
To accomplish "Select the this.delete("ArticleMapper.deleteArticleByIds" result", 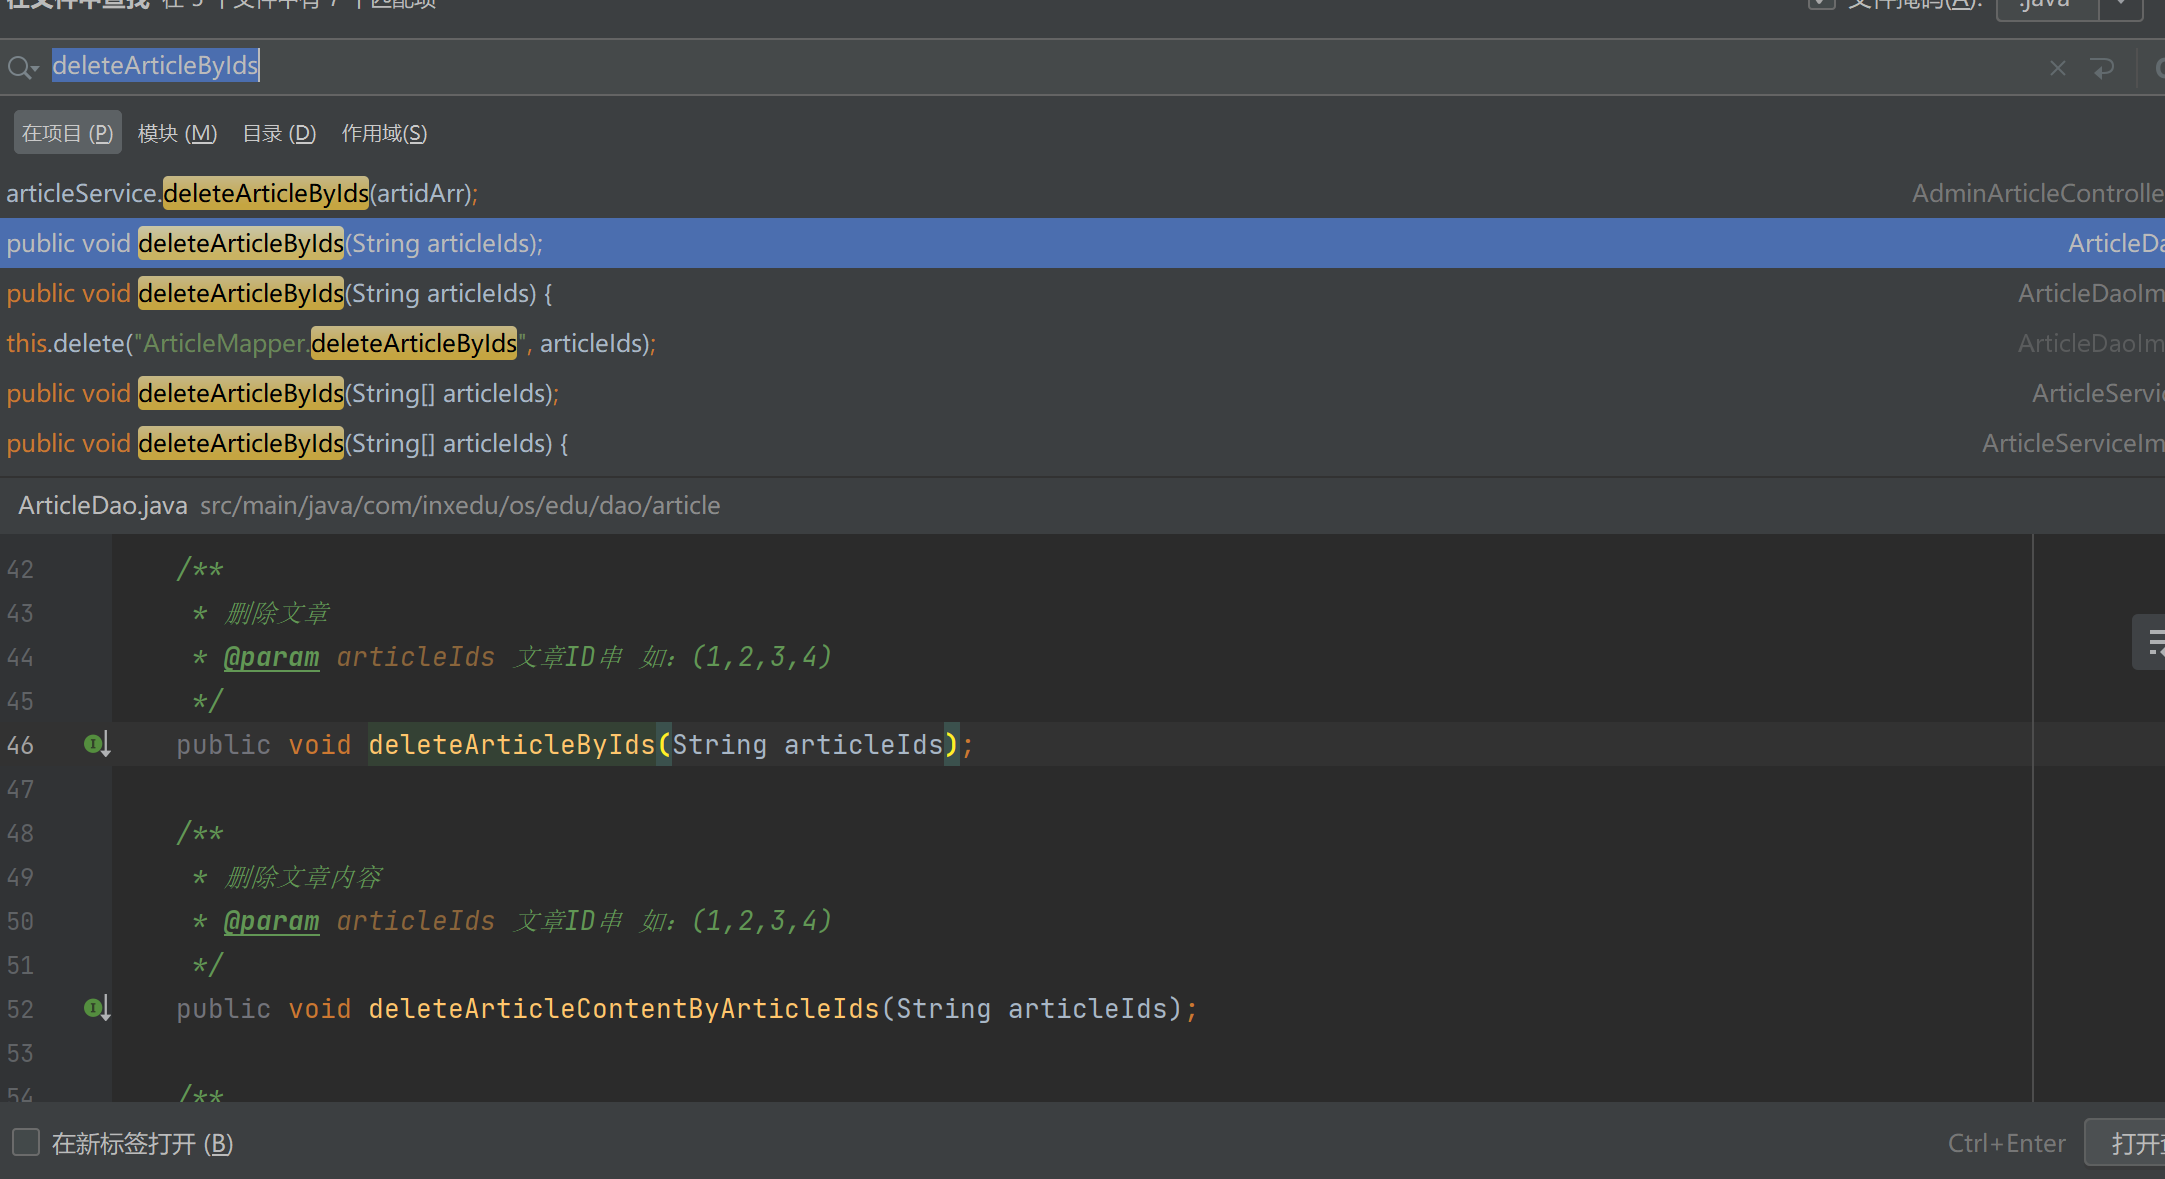I will [x=1082, y=343].
